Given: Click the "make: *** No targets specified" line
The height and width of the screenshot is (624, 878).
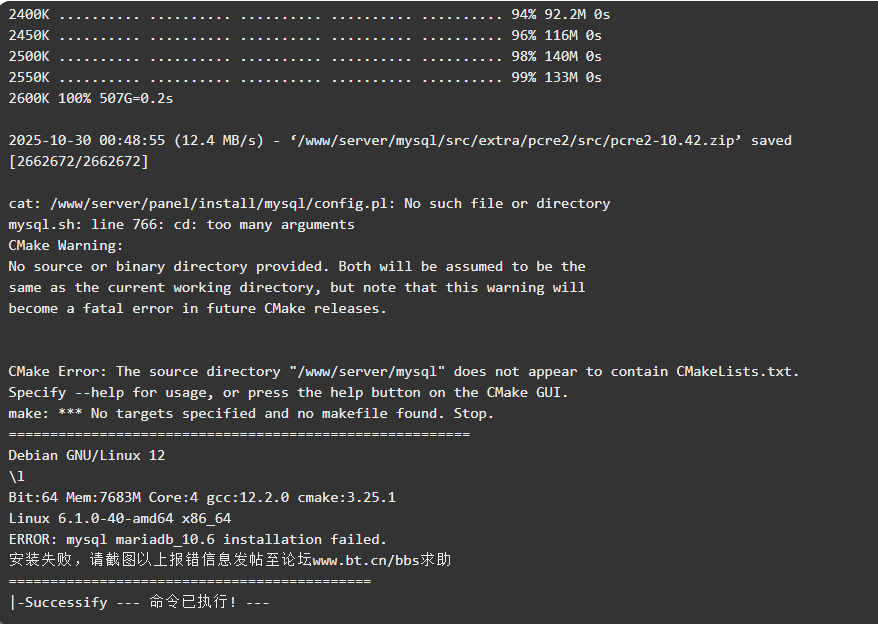Looking at the screenshot, I should point(251,413).
